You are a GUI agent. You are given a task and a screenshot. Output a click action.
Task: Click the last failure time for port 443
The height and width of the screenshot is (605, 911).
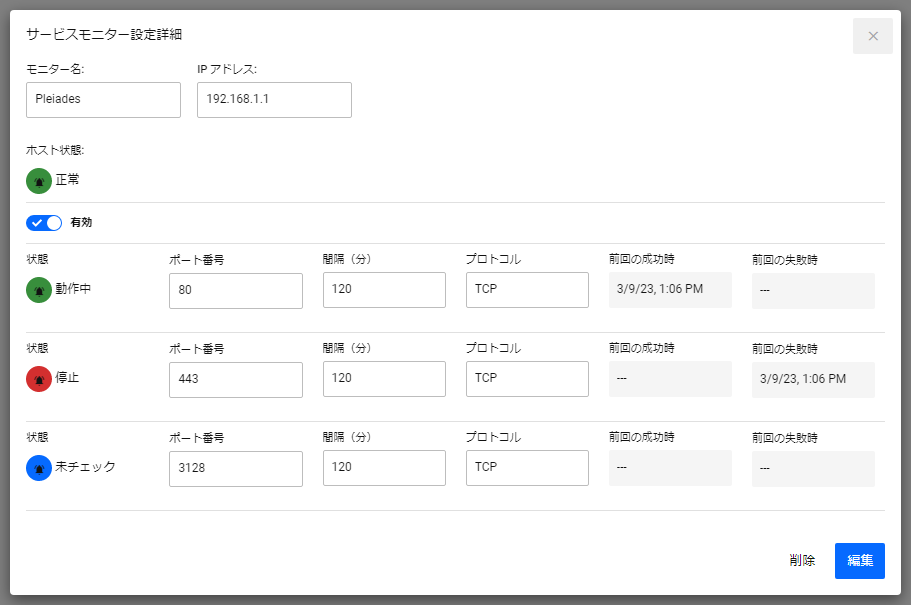[x=813, y=380]
